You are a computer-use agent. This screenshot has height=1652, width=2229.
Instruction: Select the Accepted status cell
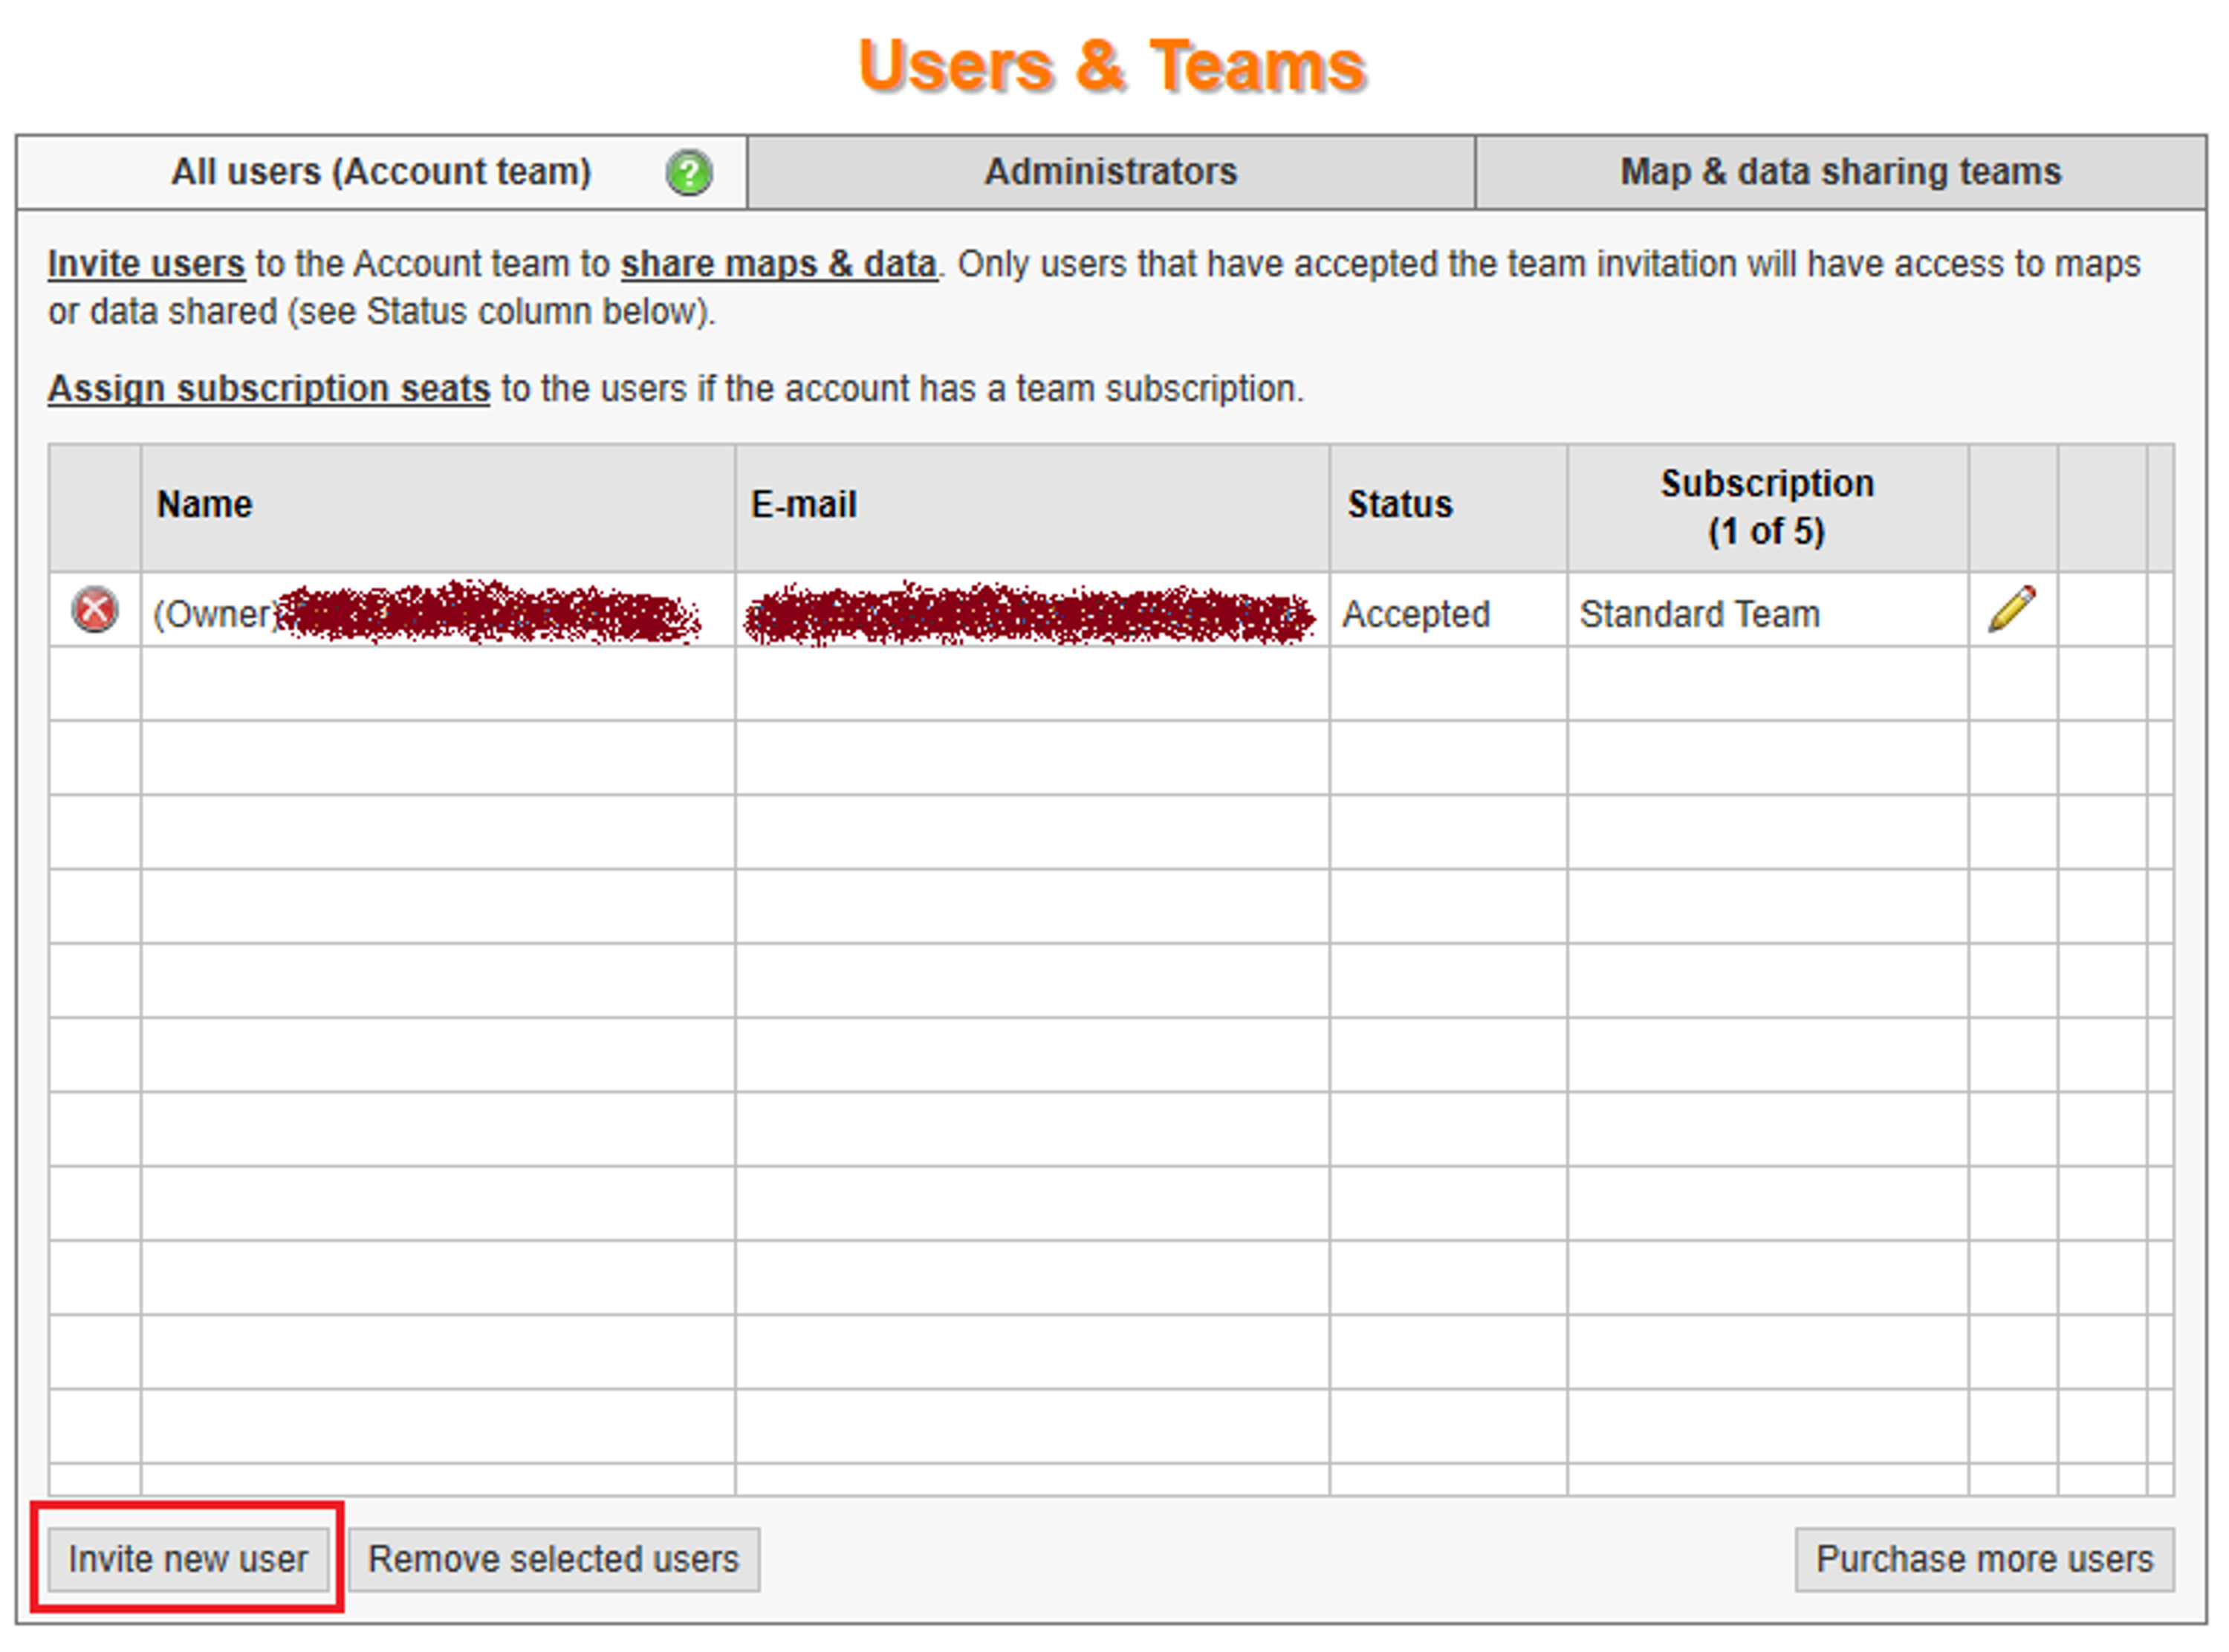click(1448, 610)
